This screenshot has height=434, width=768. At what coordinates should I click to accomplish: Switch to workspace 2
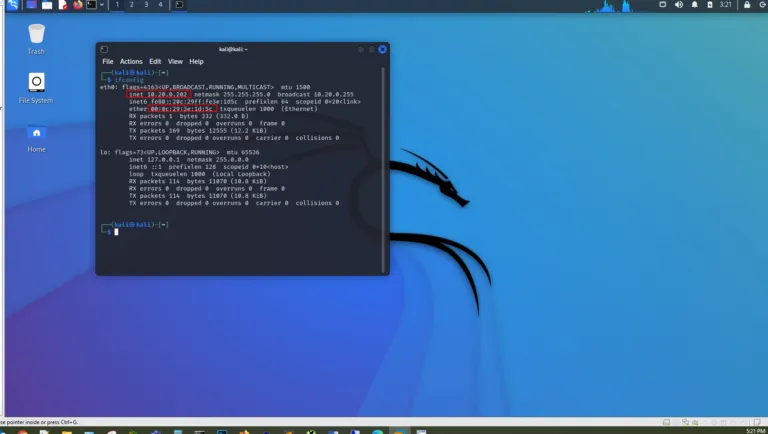coord(131,5)
